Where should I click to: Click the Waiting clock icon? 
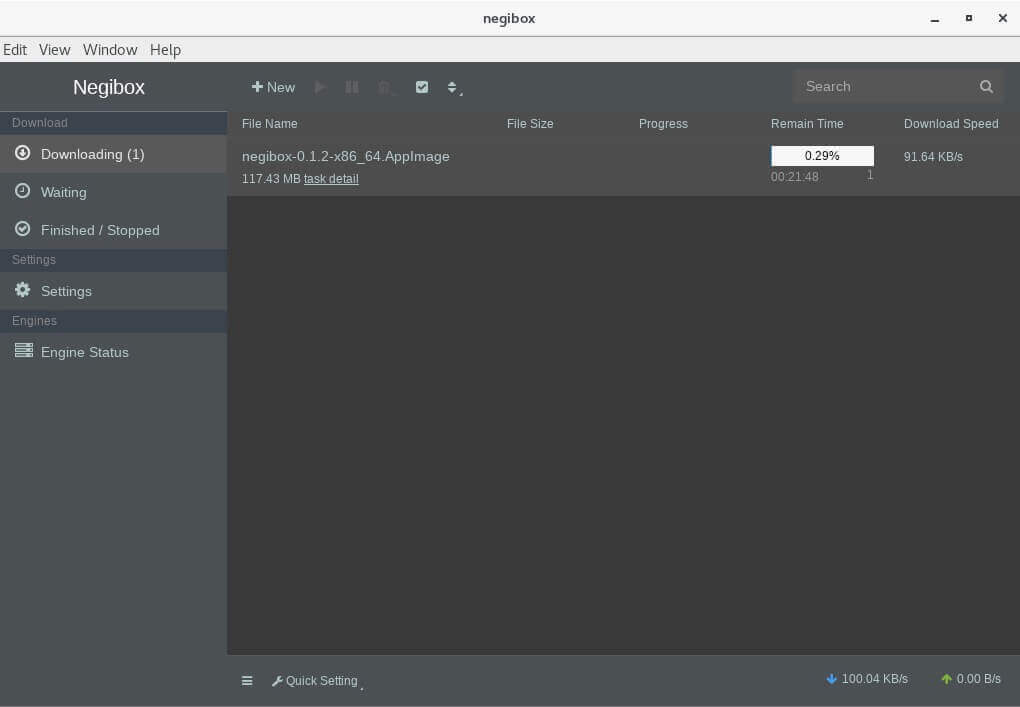23,191
